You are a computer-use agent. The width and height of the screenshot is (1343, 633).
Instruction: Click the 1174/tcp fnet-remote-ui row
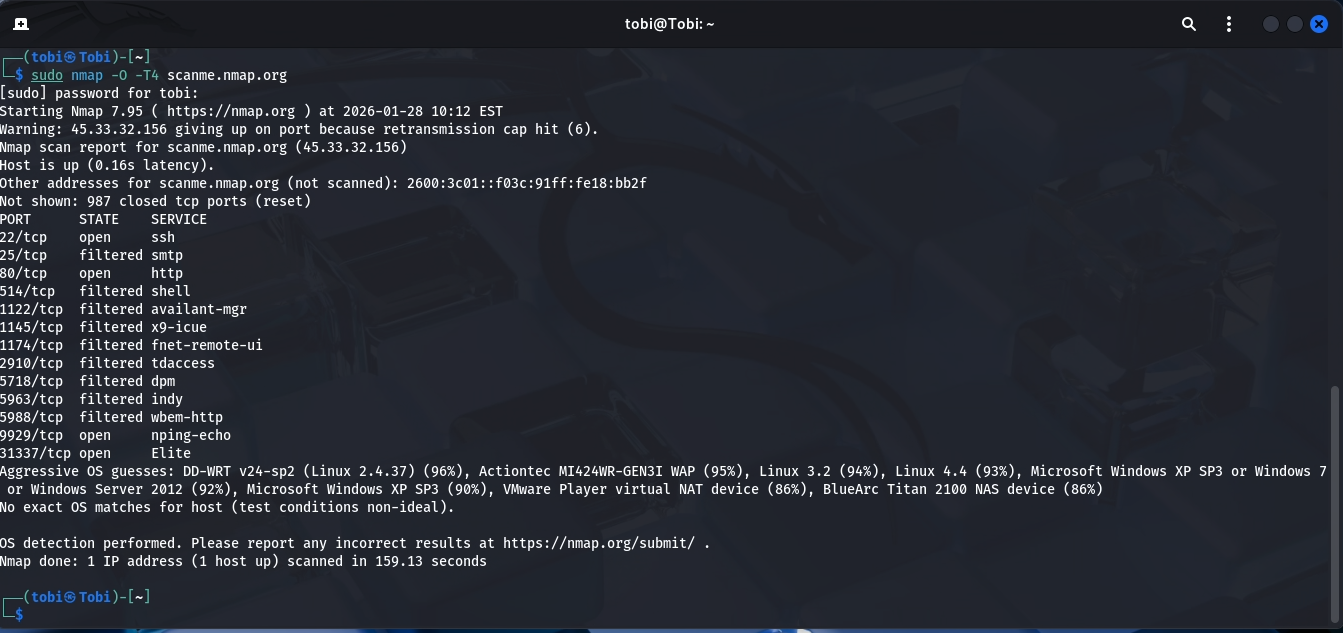point(131,345)
